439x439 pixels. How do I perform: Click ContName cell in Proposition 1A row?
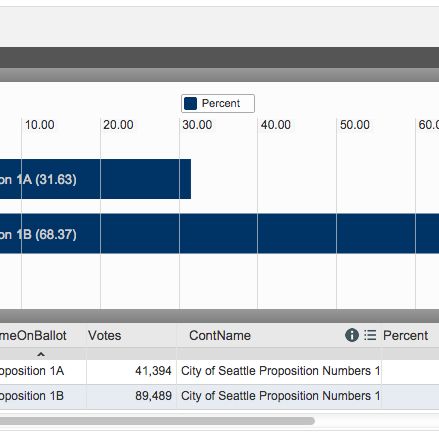click(279, 371)
